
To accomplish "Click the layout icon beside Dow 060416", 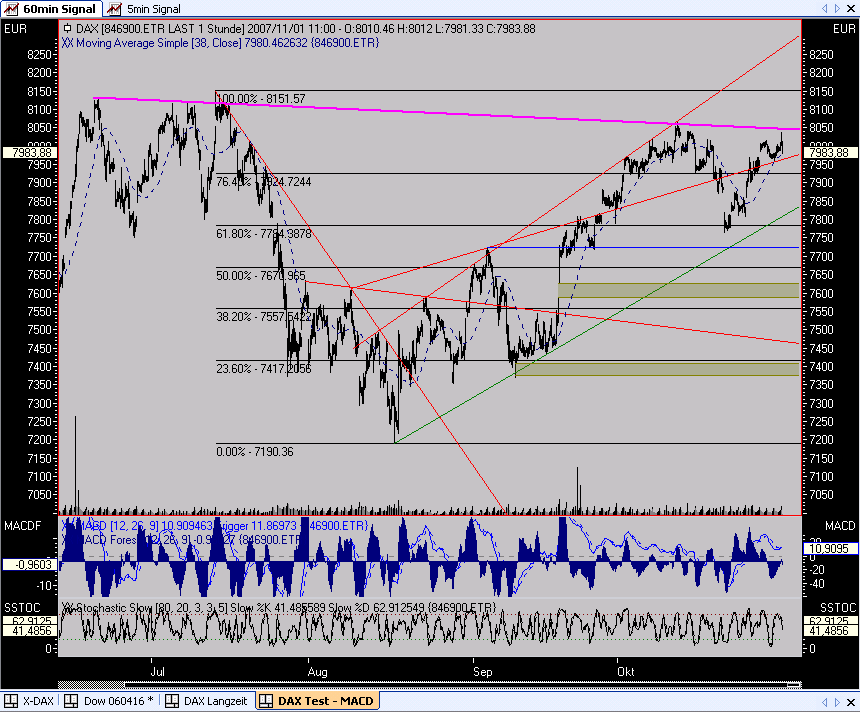I will pyautogui.click(x=71, y=701).
